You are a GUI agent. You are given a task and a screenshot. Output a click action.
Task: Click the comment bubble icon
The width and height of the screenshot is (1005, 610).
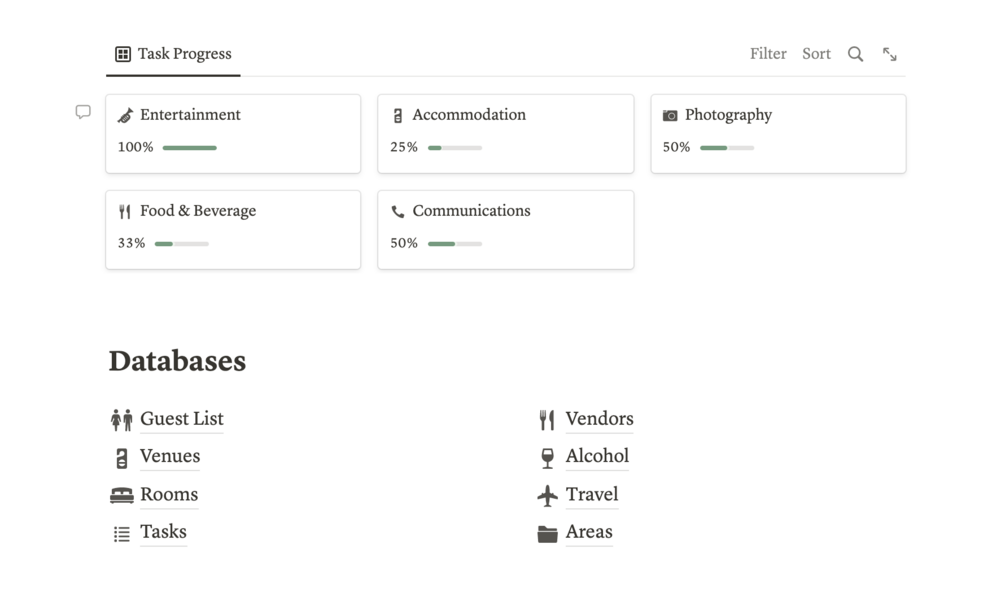pos(83,112)
